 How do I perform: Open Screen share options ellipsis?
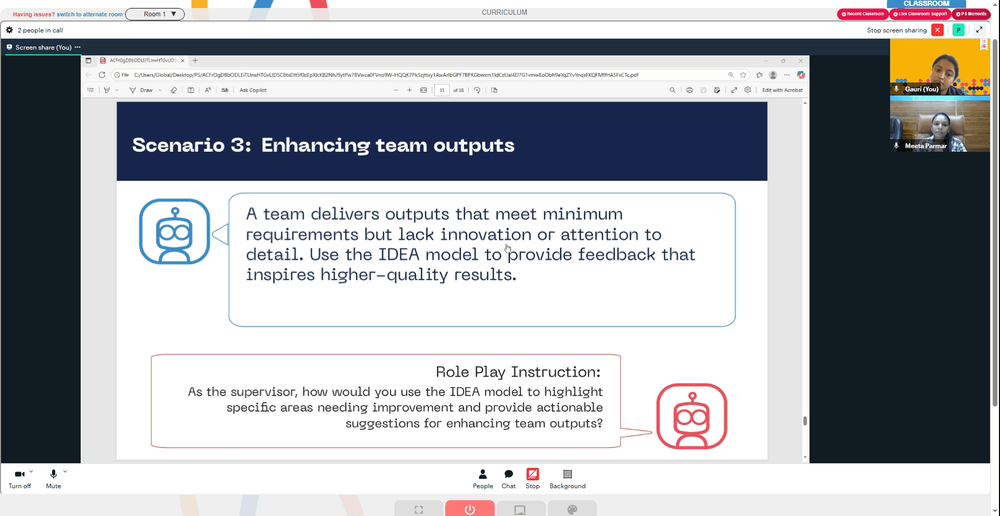point(78,47)
